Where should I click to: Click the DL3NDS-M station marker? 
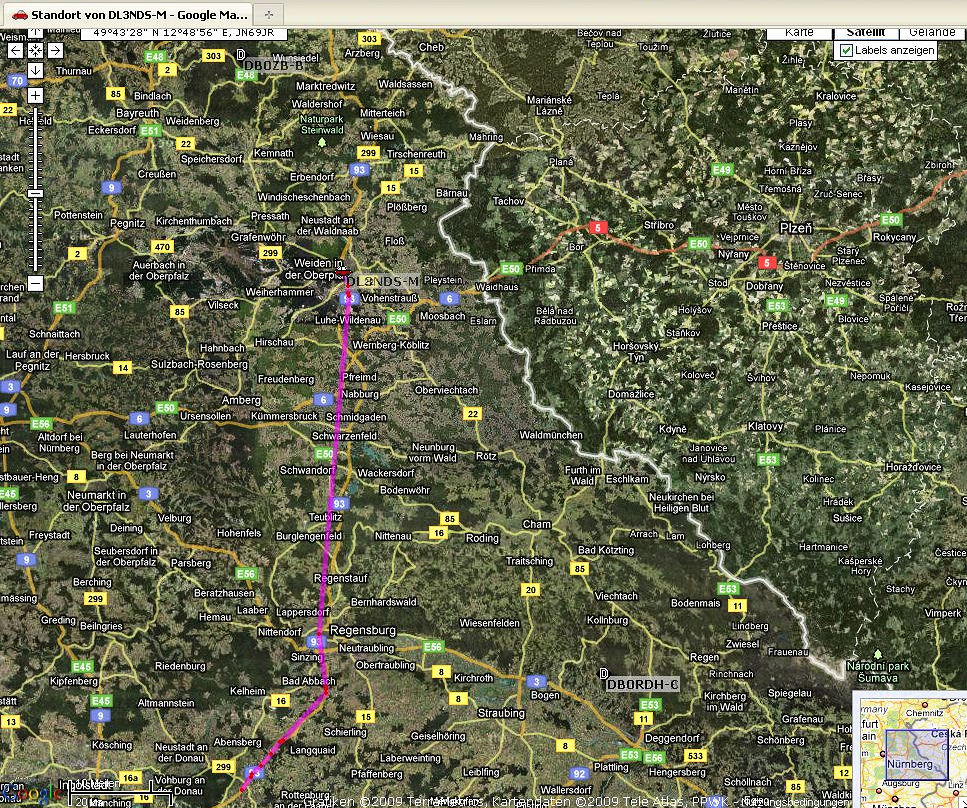click(344, 273)
